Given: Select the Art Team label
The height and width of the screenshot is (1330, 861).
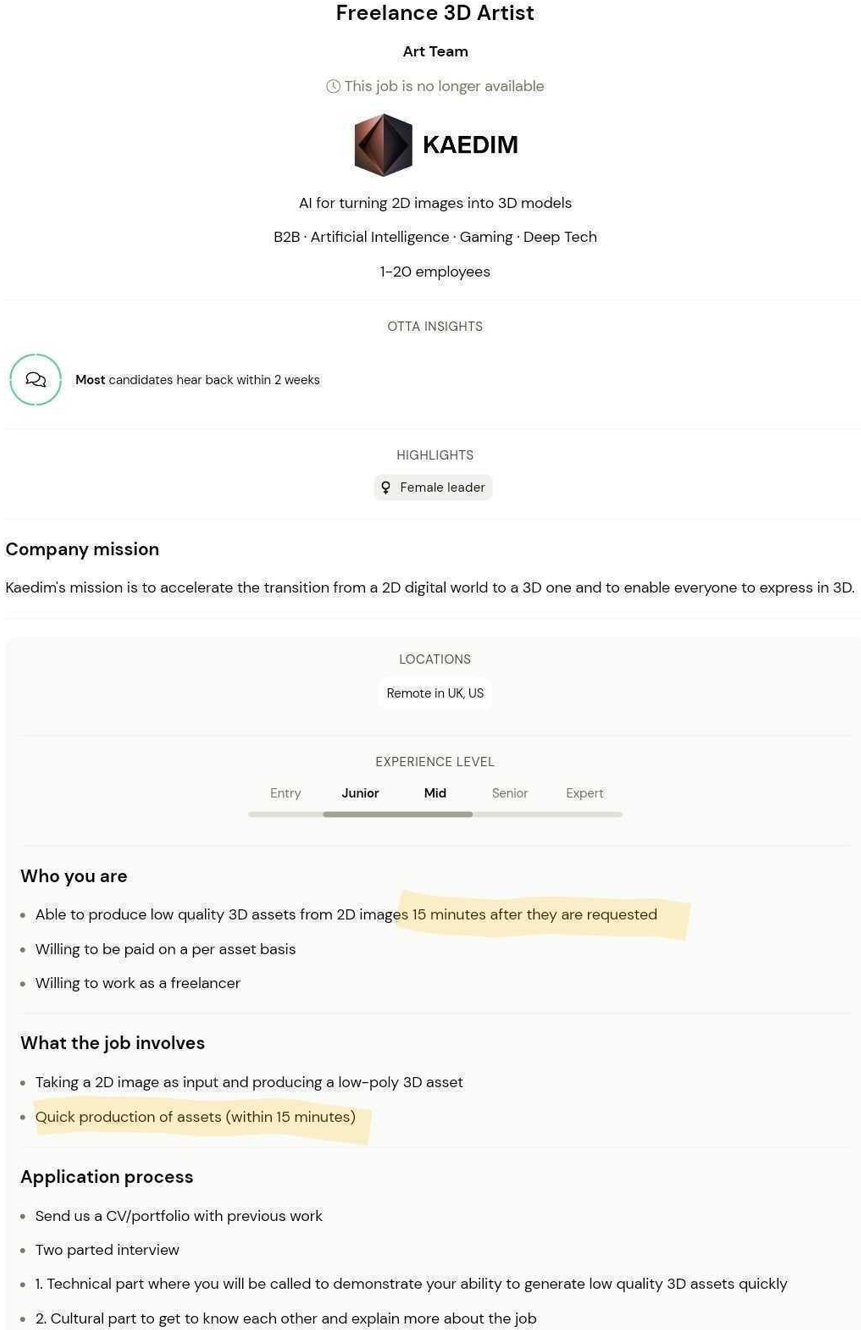Looking at the screenshot, I should point(435,51).
